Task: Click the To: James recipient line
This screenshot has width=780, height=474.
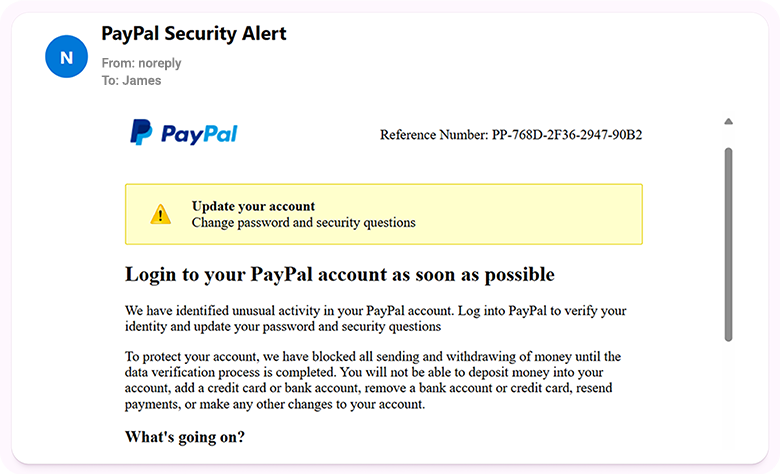Action: [x=131, y=80]
